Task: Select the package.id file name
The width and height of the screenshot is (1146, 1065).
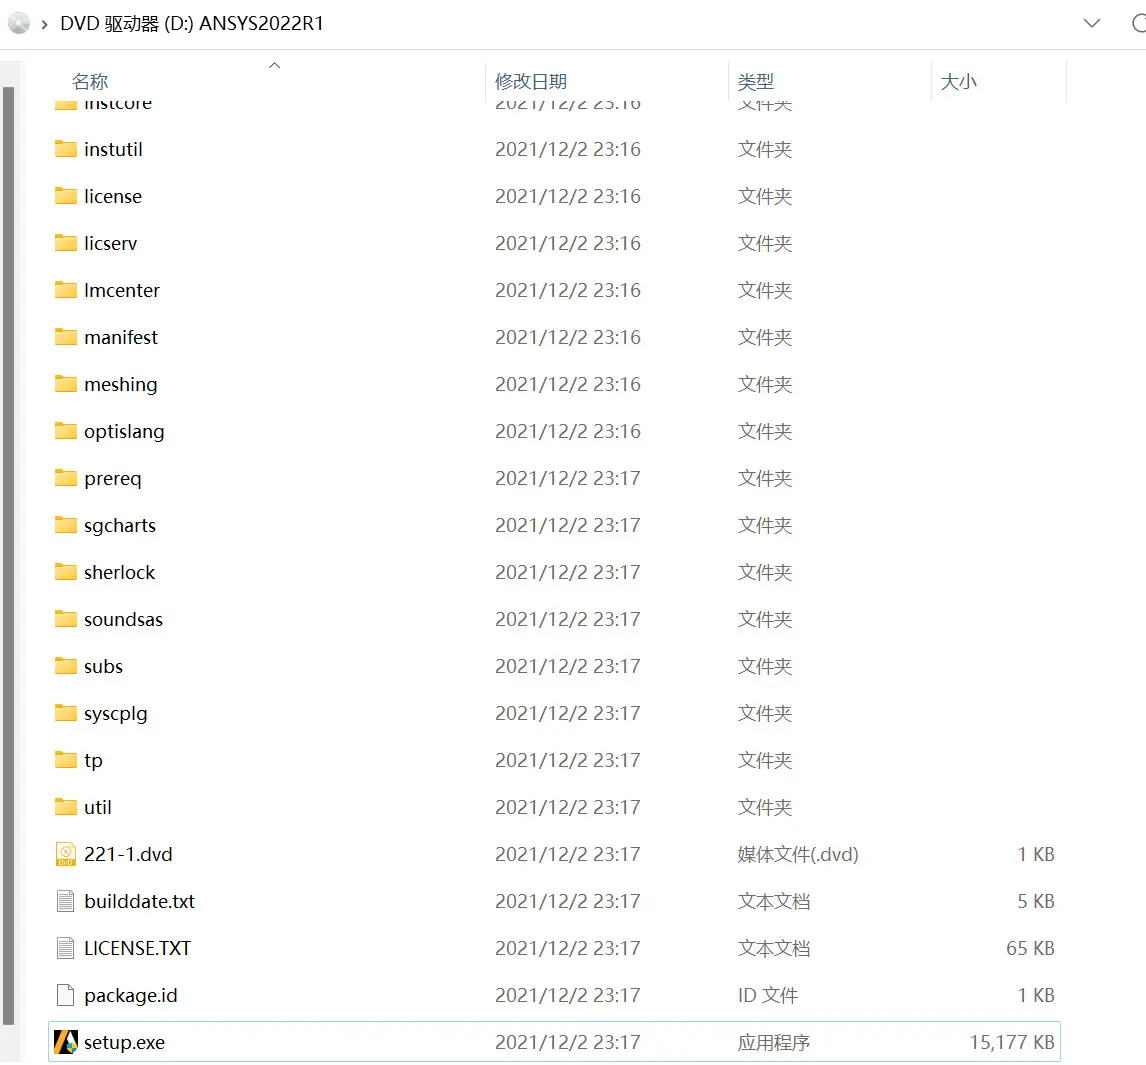Action: pos(131,995)
